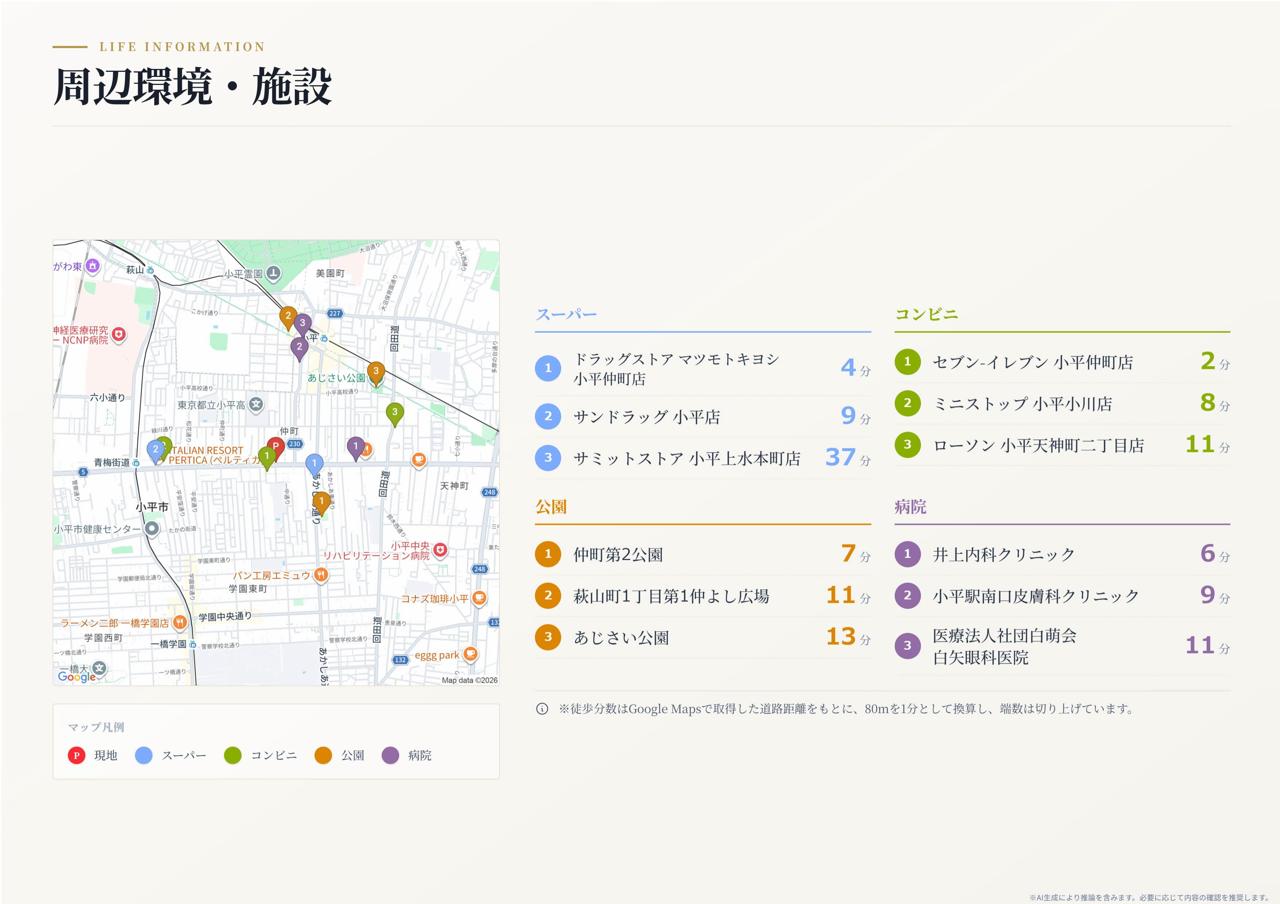Select blue supermarket pin 1 on the map
This screenshot has height=904, width=1280.
pos(314,465)
